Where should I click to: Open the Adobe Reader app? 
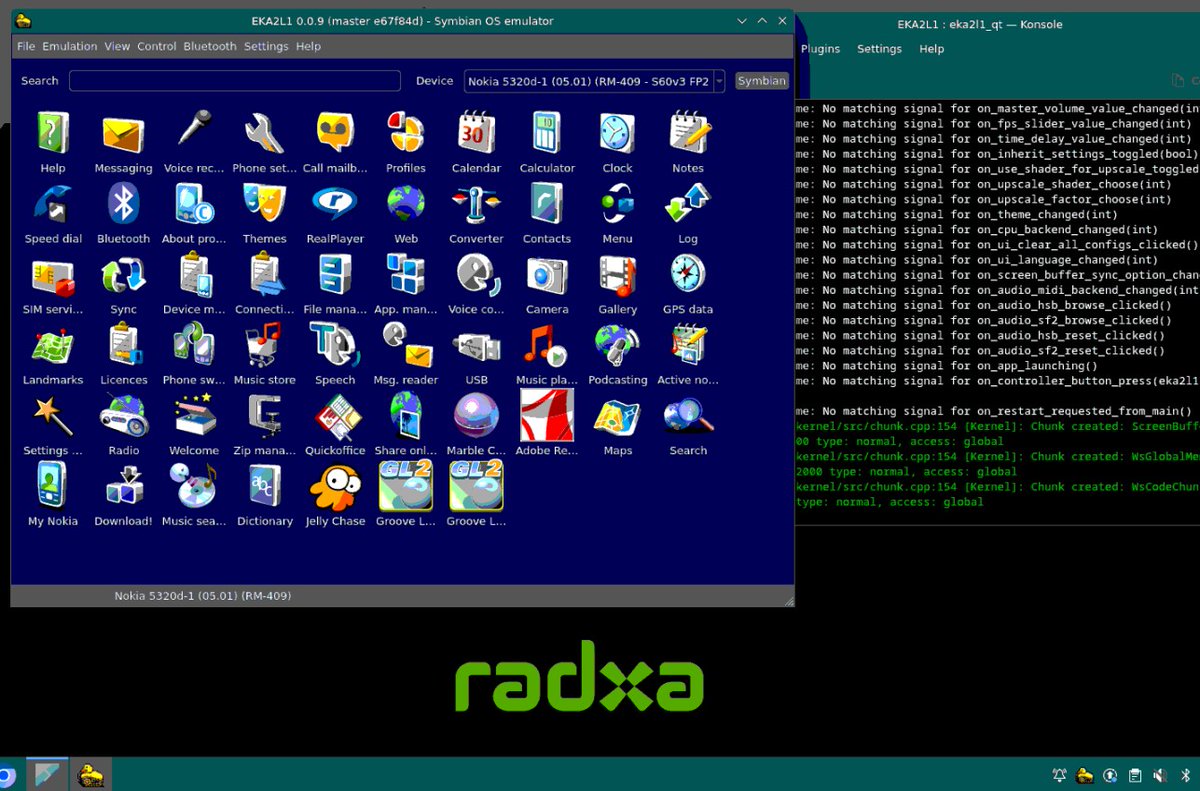(x=547, y=415)
